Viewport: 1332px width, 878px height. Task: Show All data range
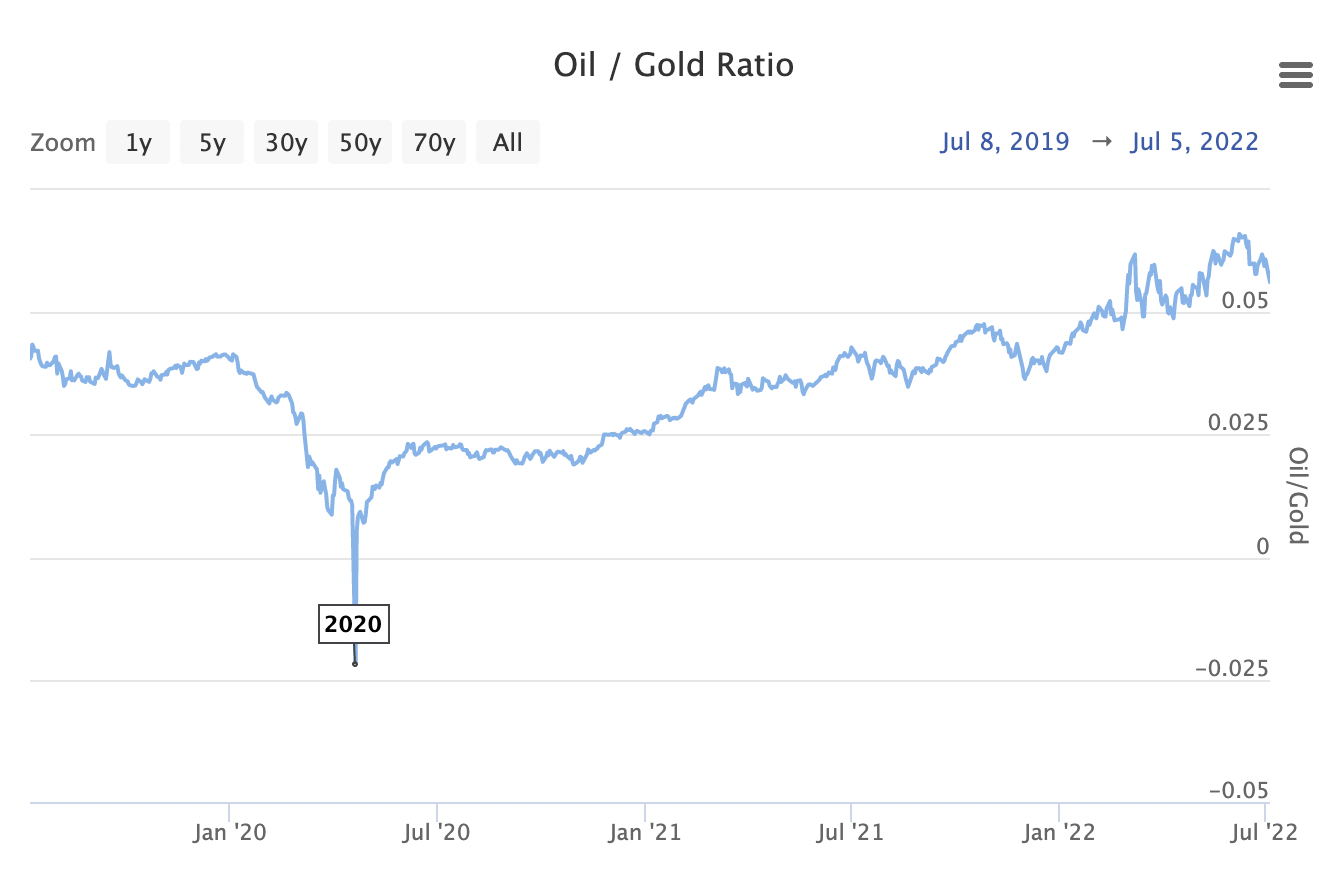[x=508, y=142]
